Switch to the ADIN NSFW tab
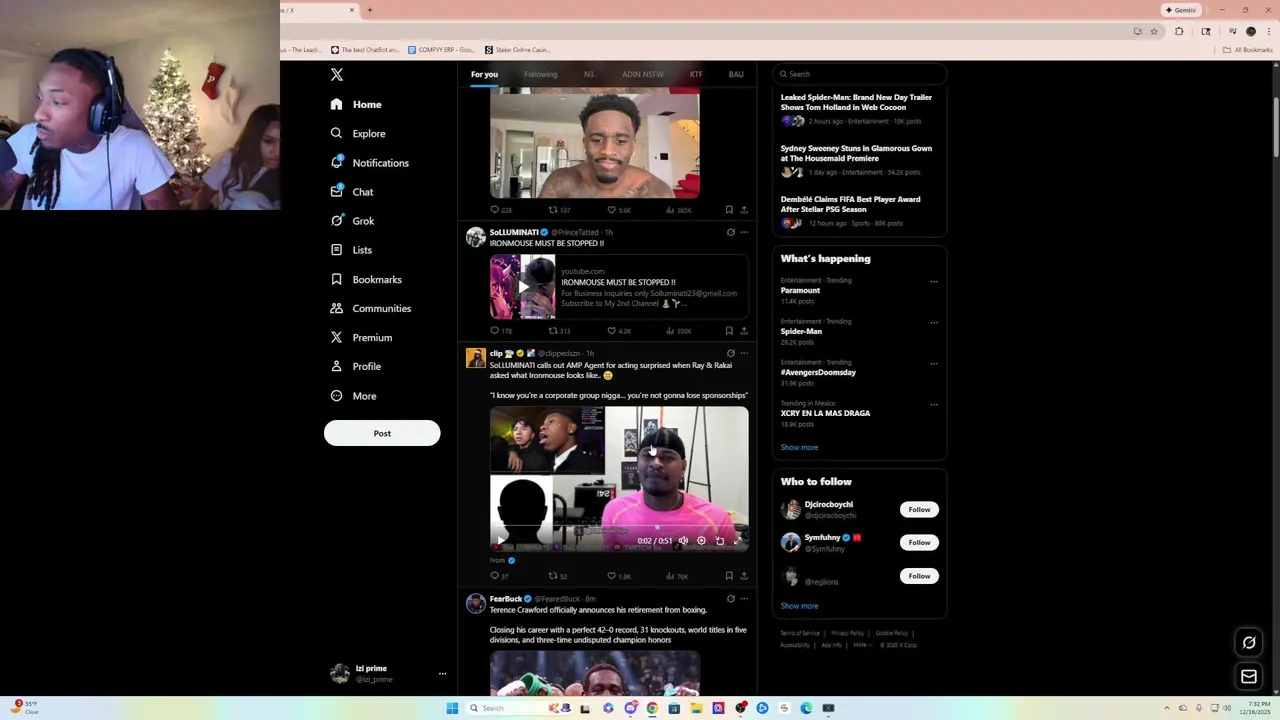The height and width of the screenshot is (720, 1280). pos(643,74)
